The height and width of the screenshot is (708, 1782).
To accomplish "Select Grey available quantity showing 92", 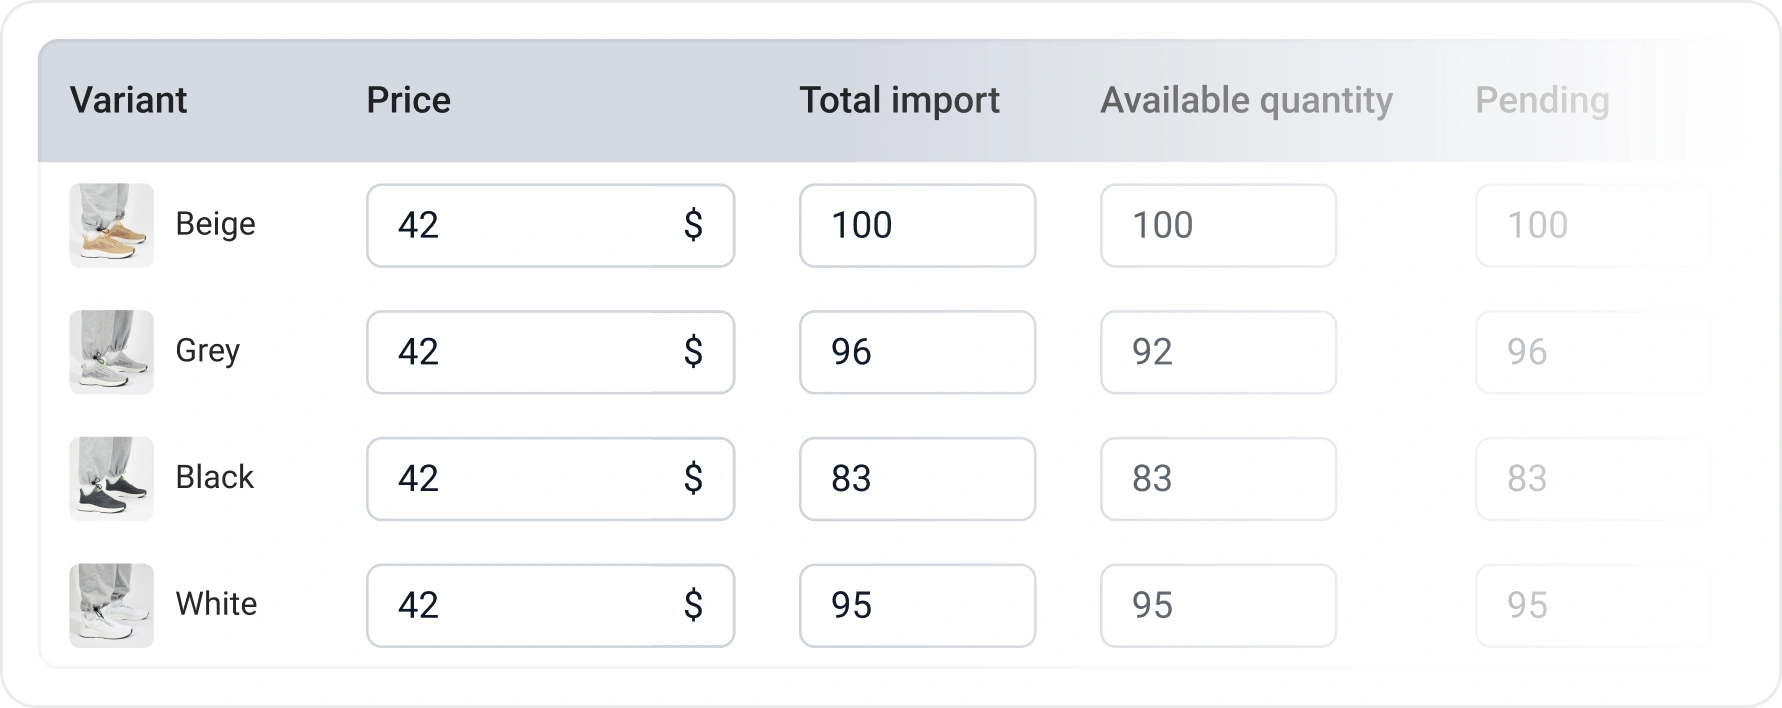I will [1218, 352].
